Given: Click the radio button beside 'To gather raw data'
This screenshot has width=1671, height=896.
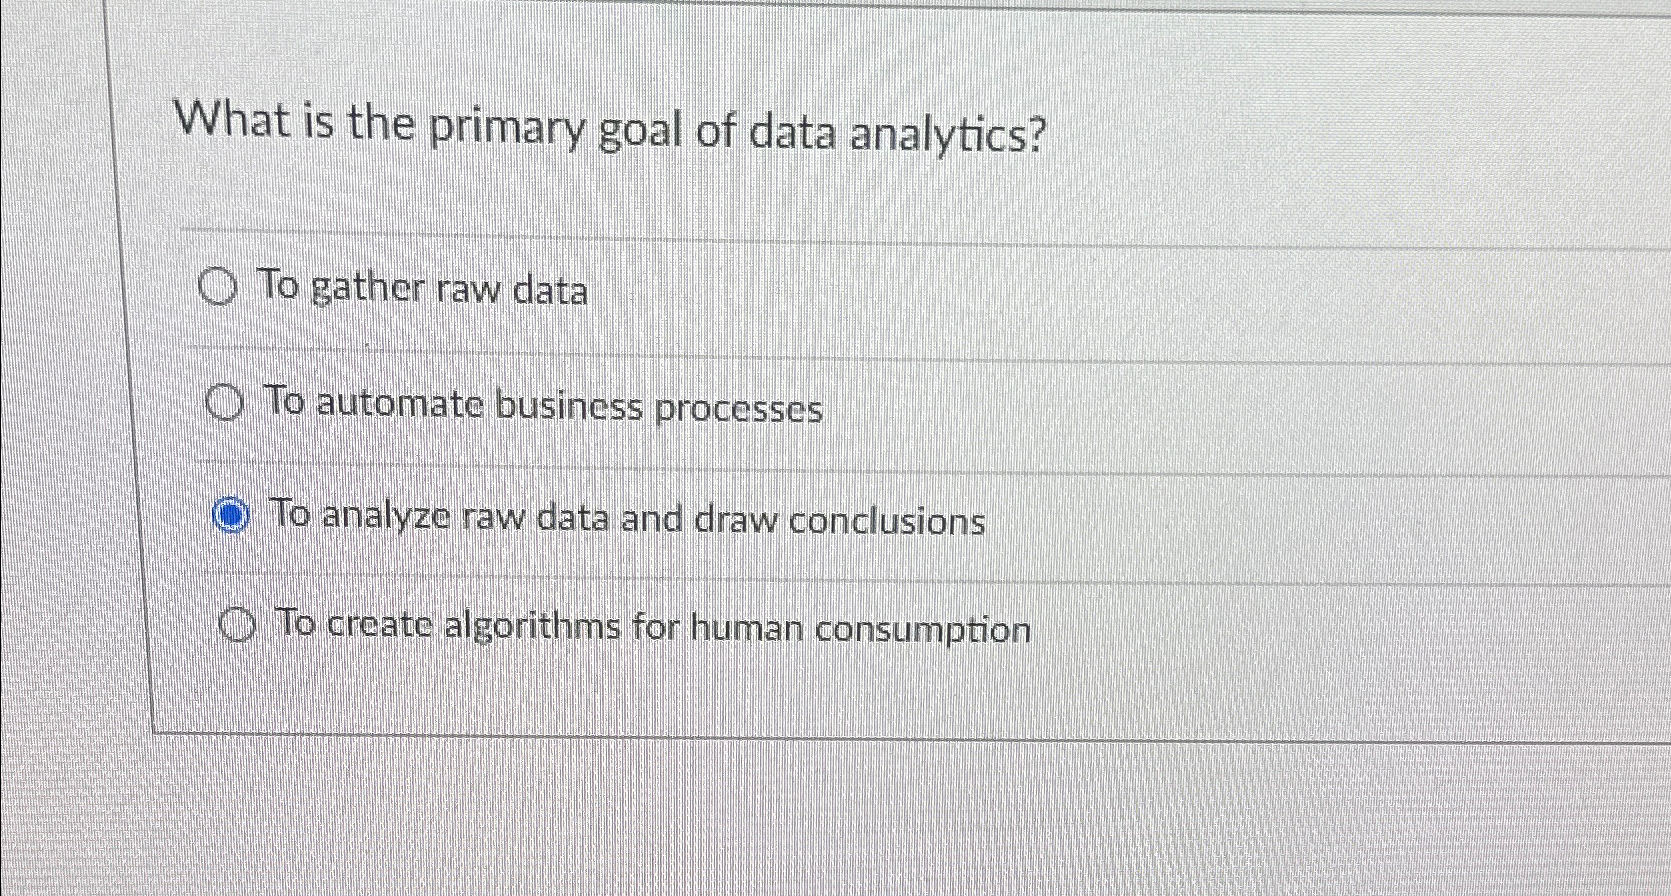Looking at the screenshot, I should (217, 288).
